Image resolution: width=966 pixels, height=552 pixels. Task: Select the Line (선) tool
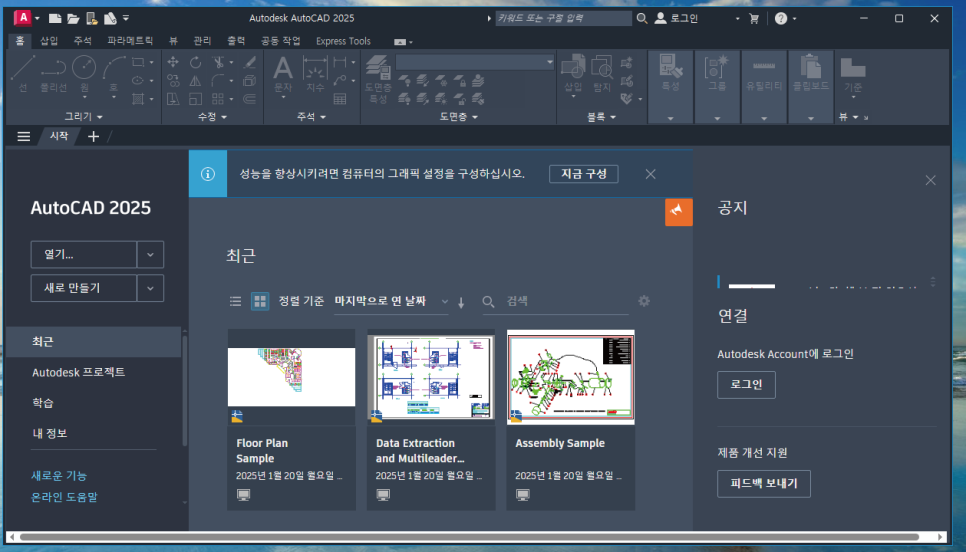click(23, 73)
